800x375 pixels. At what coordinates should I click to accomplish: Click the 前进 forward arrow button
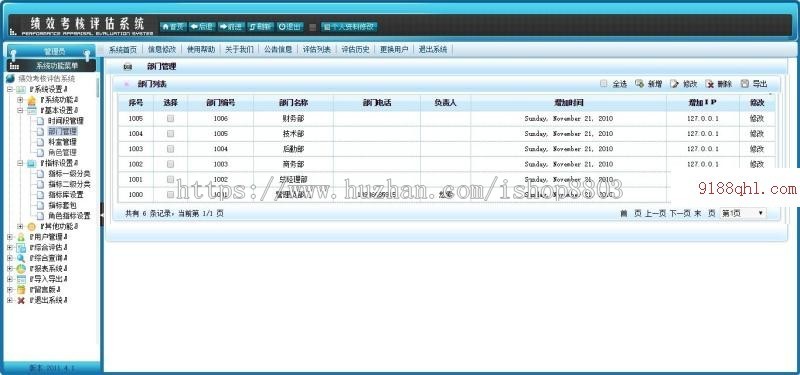tap(231, 27)
